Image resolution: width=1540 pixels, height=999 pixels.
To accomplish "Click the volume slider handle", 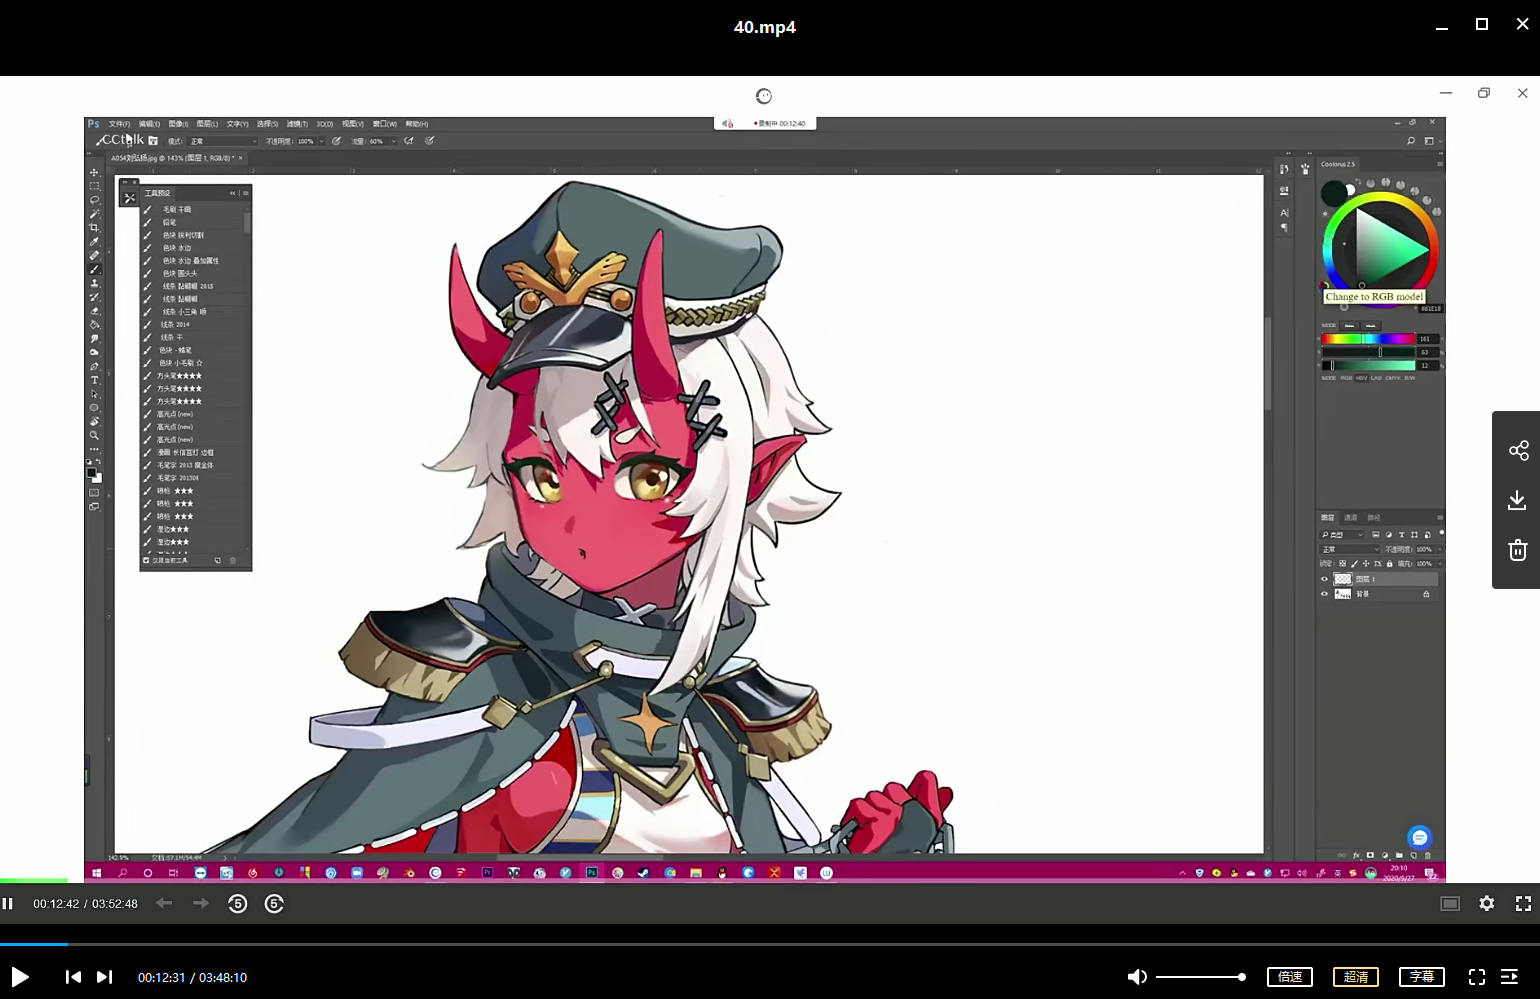I will (x=1241, y=977).
